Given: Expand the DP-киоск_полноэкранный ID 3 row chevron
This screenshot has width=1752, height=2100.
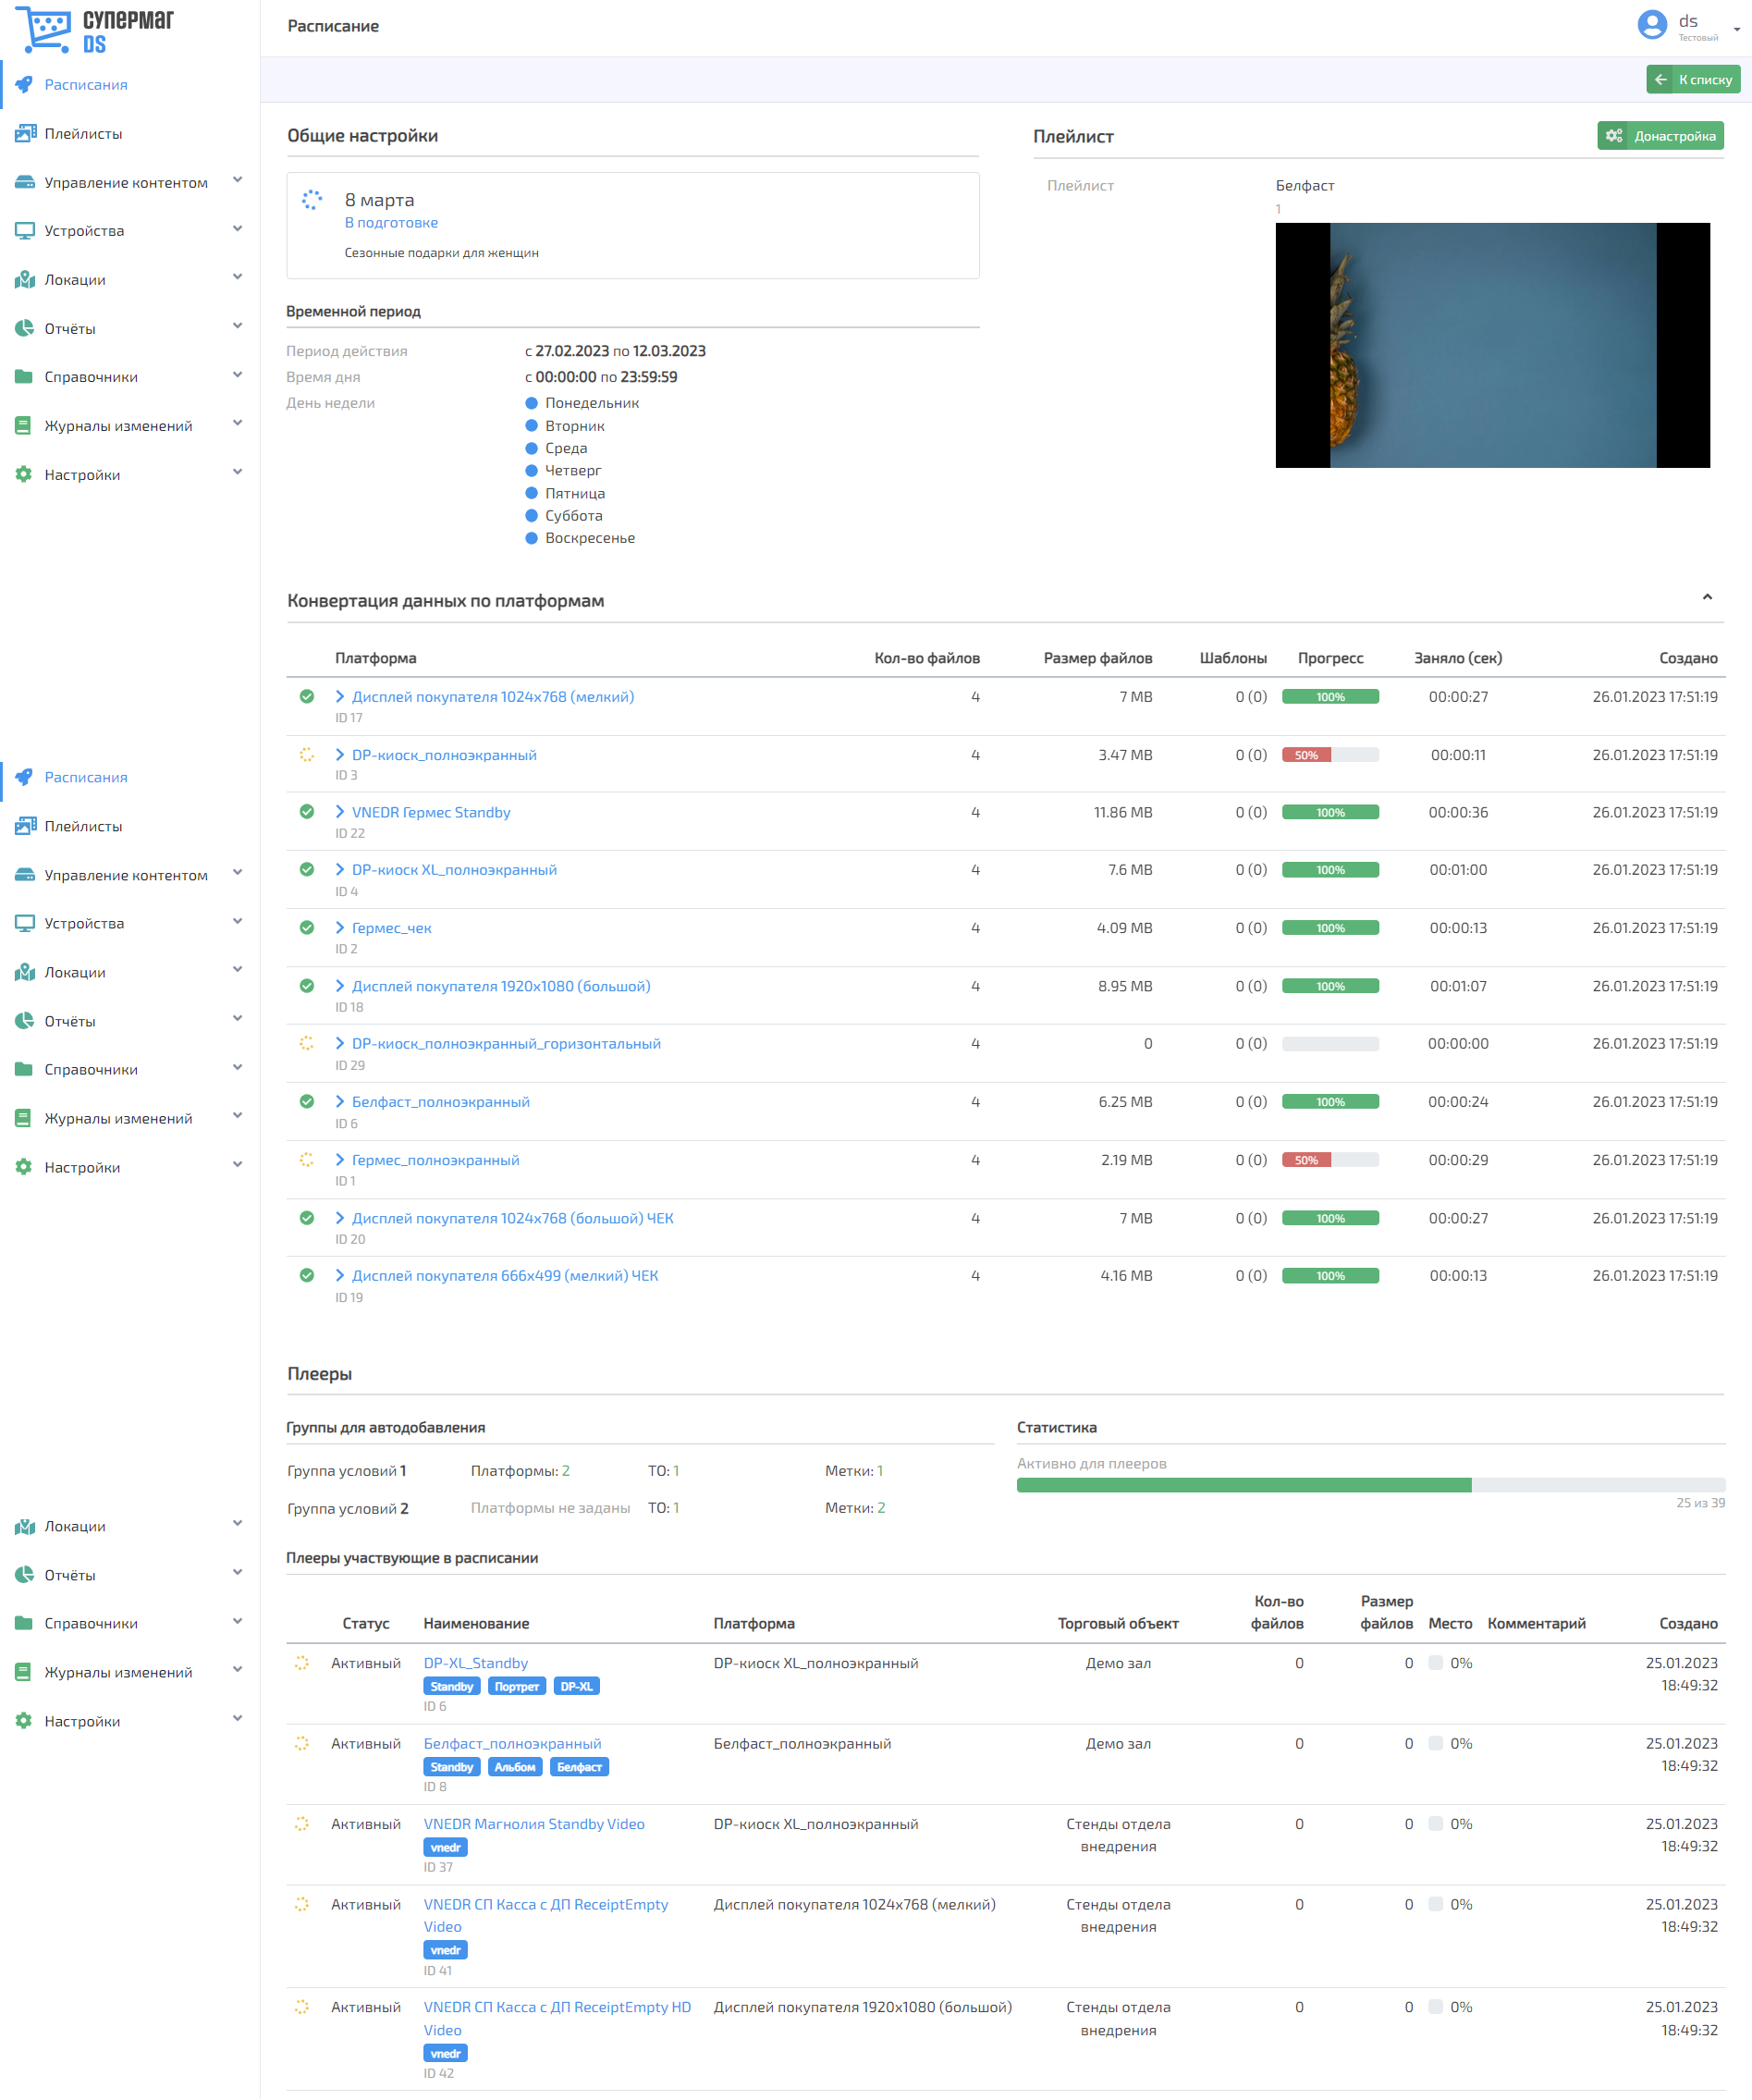Looking at the screenshot, I should click(x=340, y=755).
